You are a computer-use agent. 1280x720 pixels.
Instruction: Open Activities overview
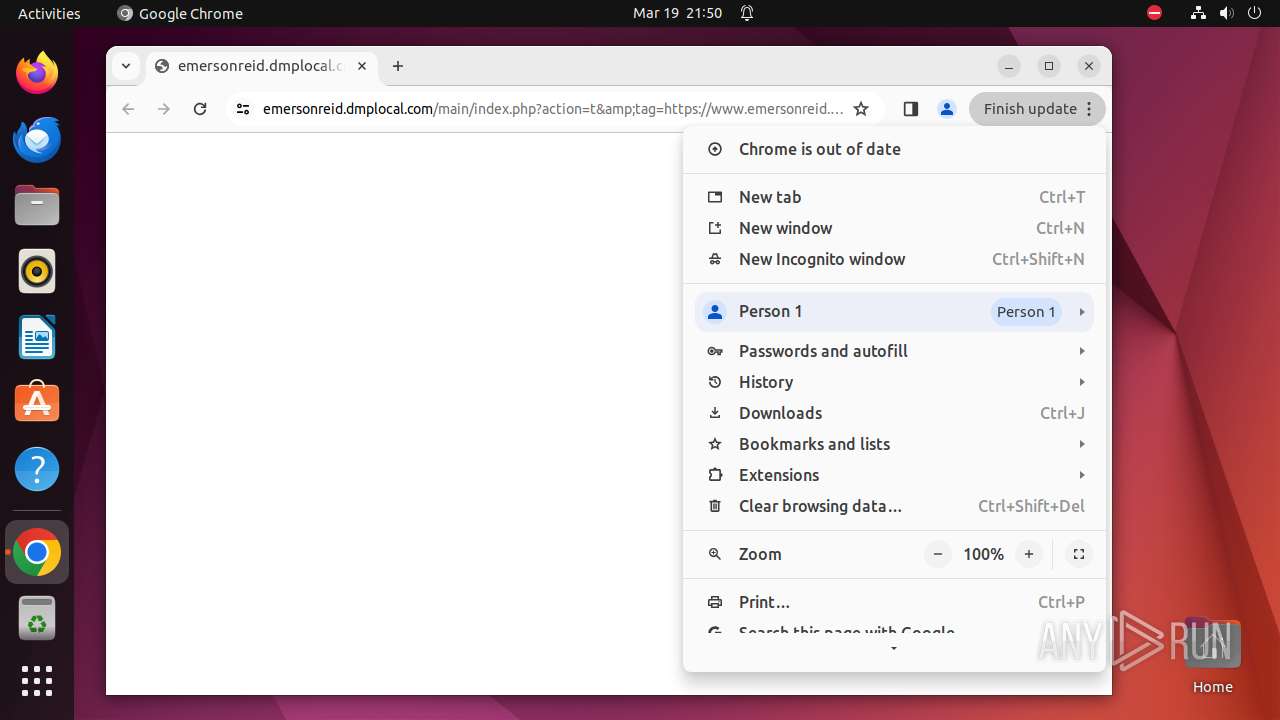point(49,13)
